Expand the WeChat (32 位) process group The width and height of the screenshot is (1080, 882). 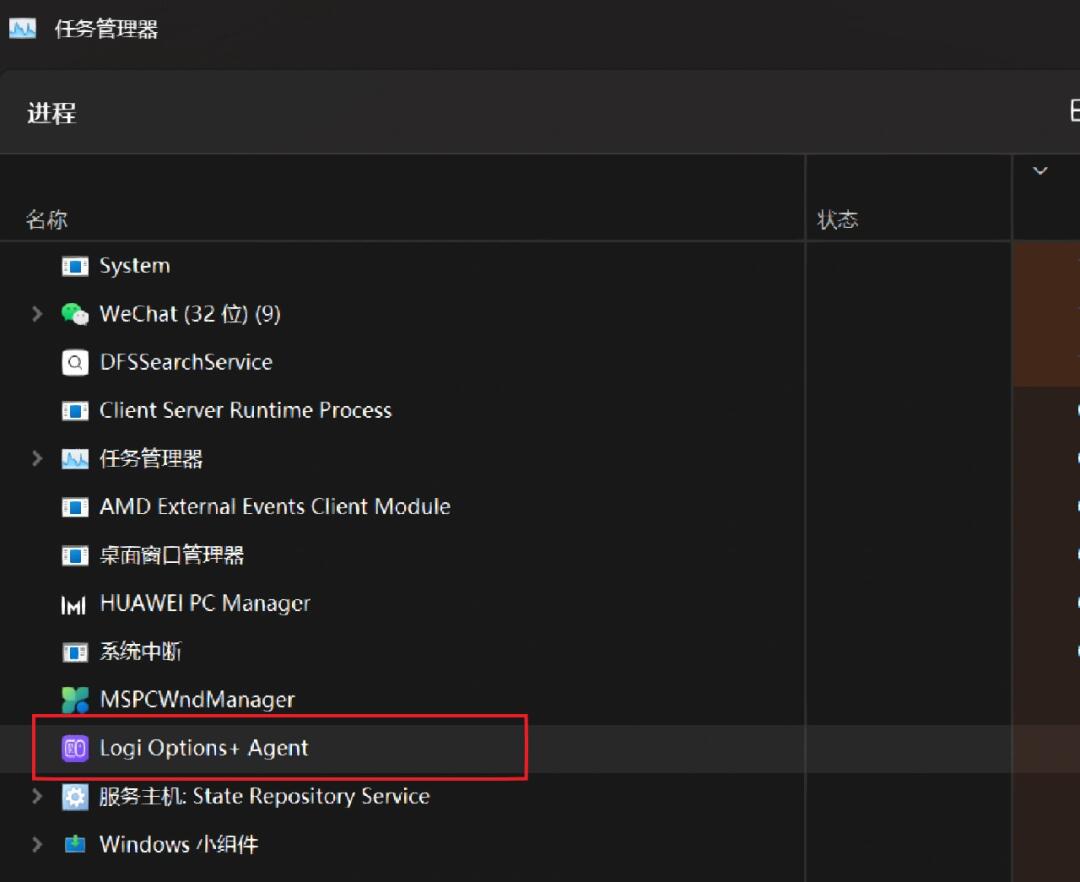(x=37, y=314)
